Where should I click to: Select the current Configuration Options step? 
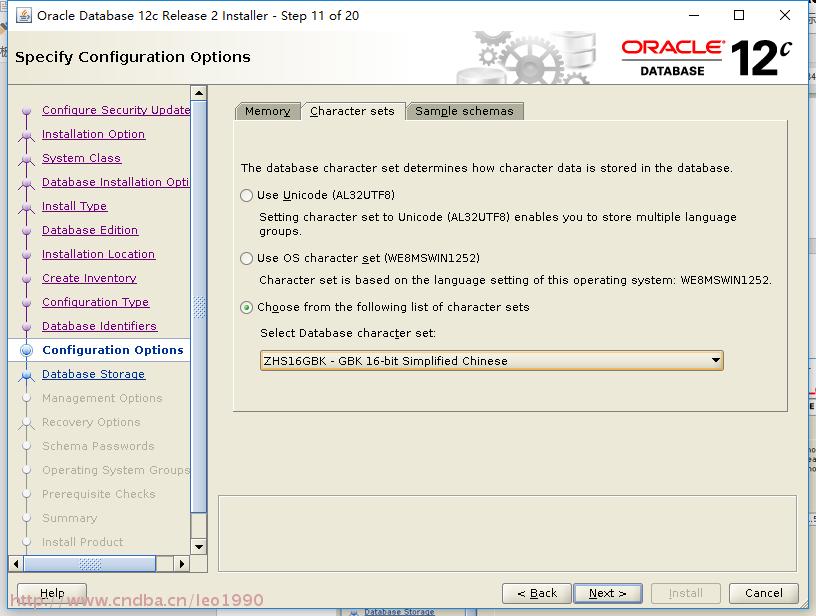click(113, 350)
